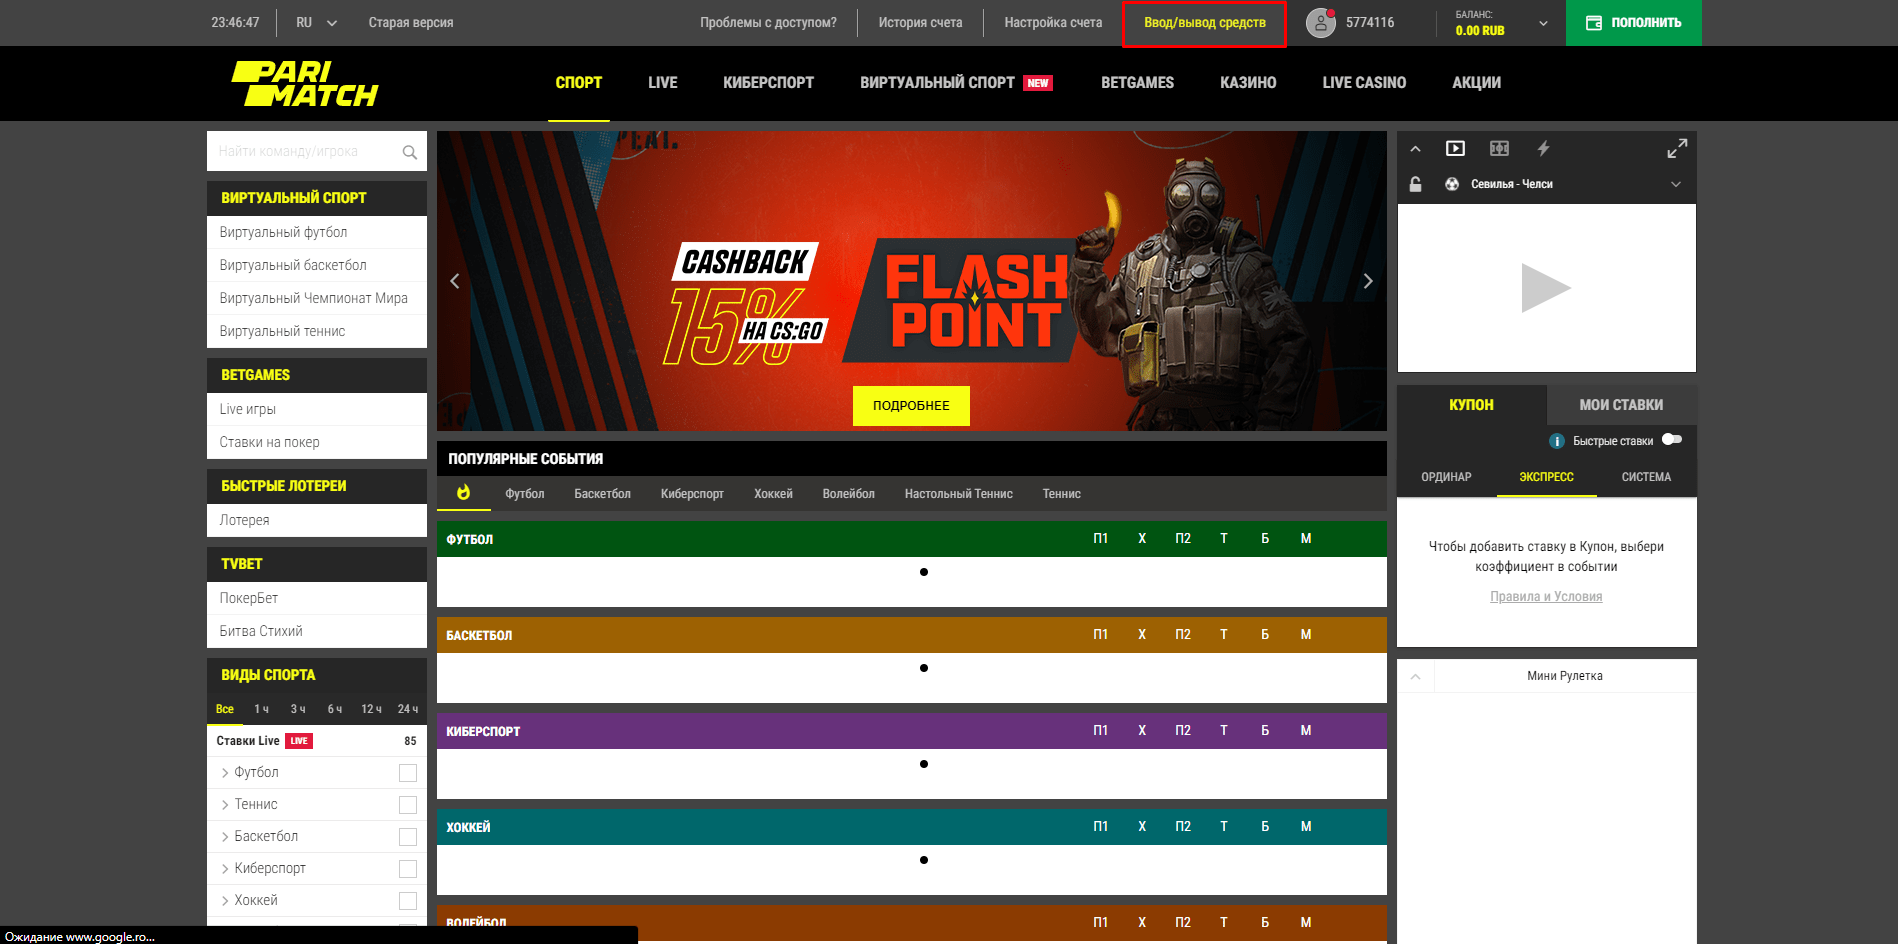This screenshot has width=1898, height=944.
Task: Open the КИБЕРСПОРТ main menu item
Action: [x=768, y=83]
